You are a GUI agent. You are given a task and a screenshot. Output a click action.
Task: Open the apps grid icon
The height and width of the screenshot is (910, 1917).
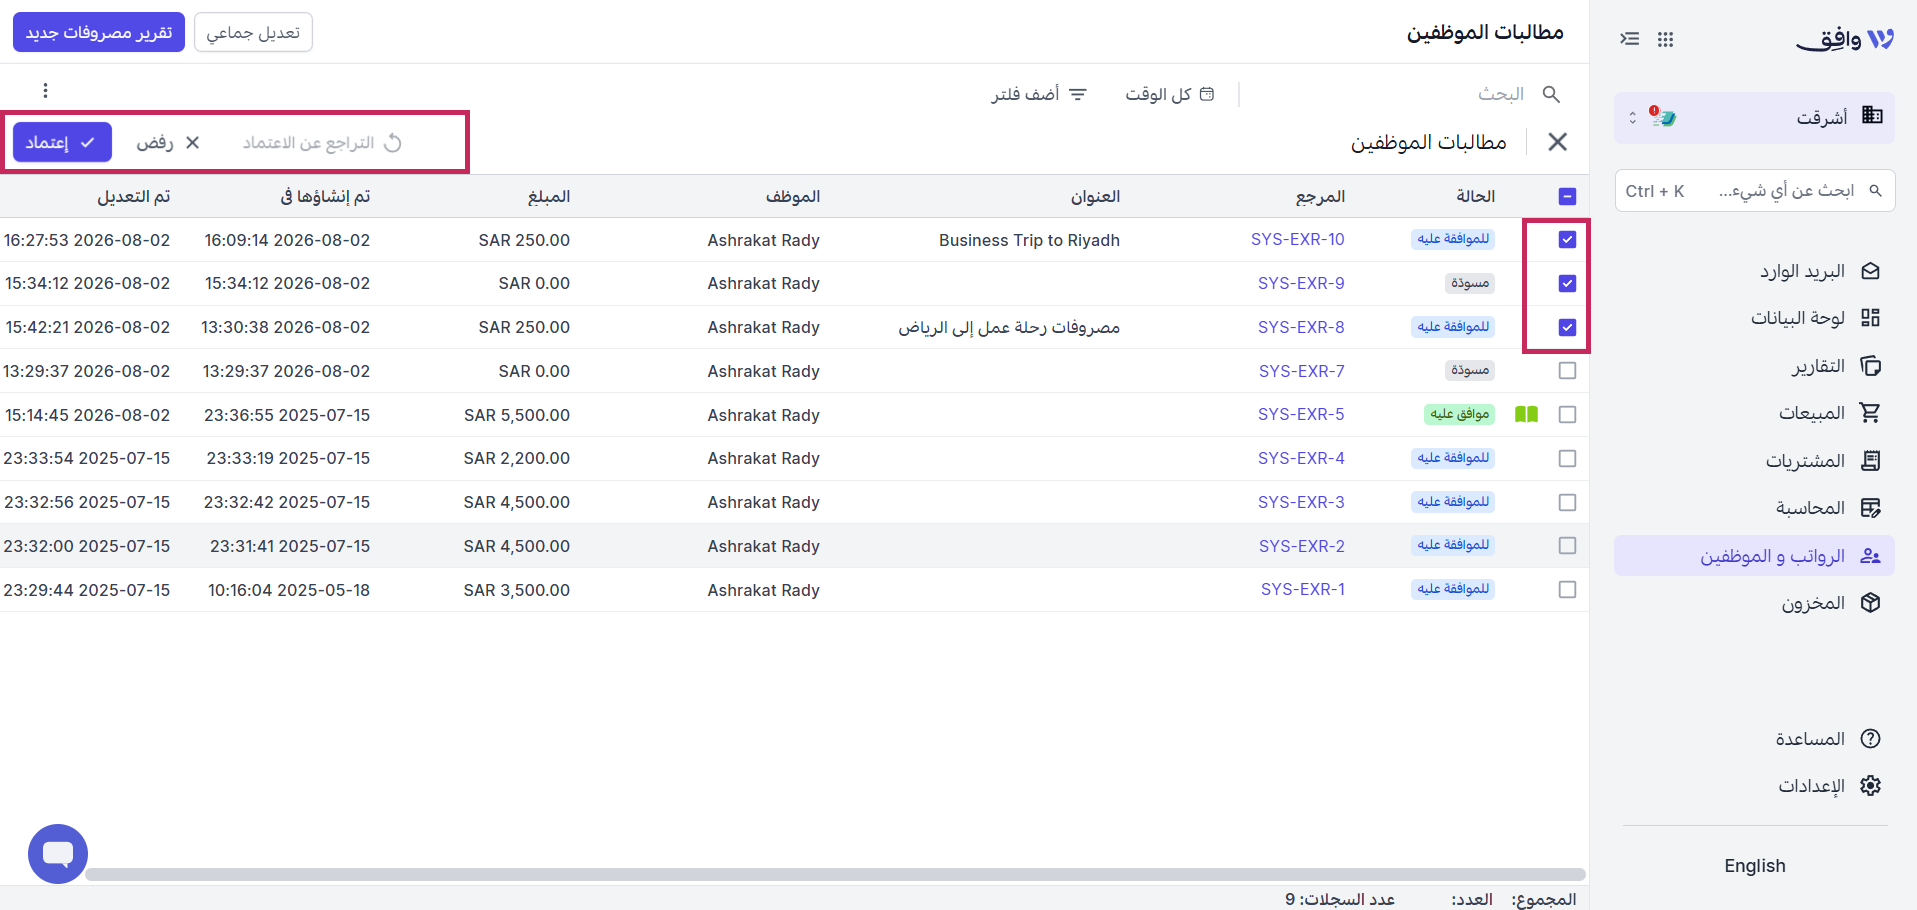pyautogui.click(x=1665, y=39)
